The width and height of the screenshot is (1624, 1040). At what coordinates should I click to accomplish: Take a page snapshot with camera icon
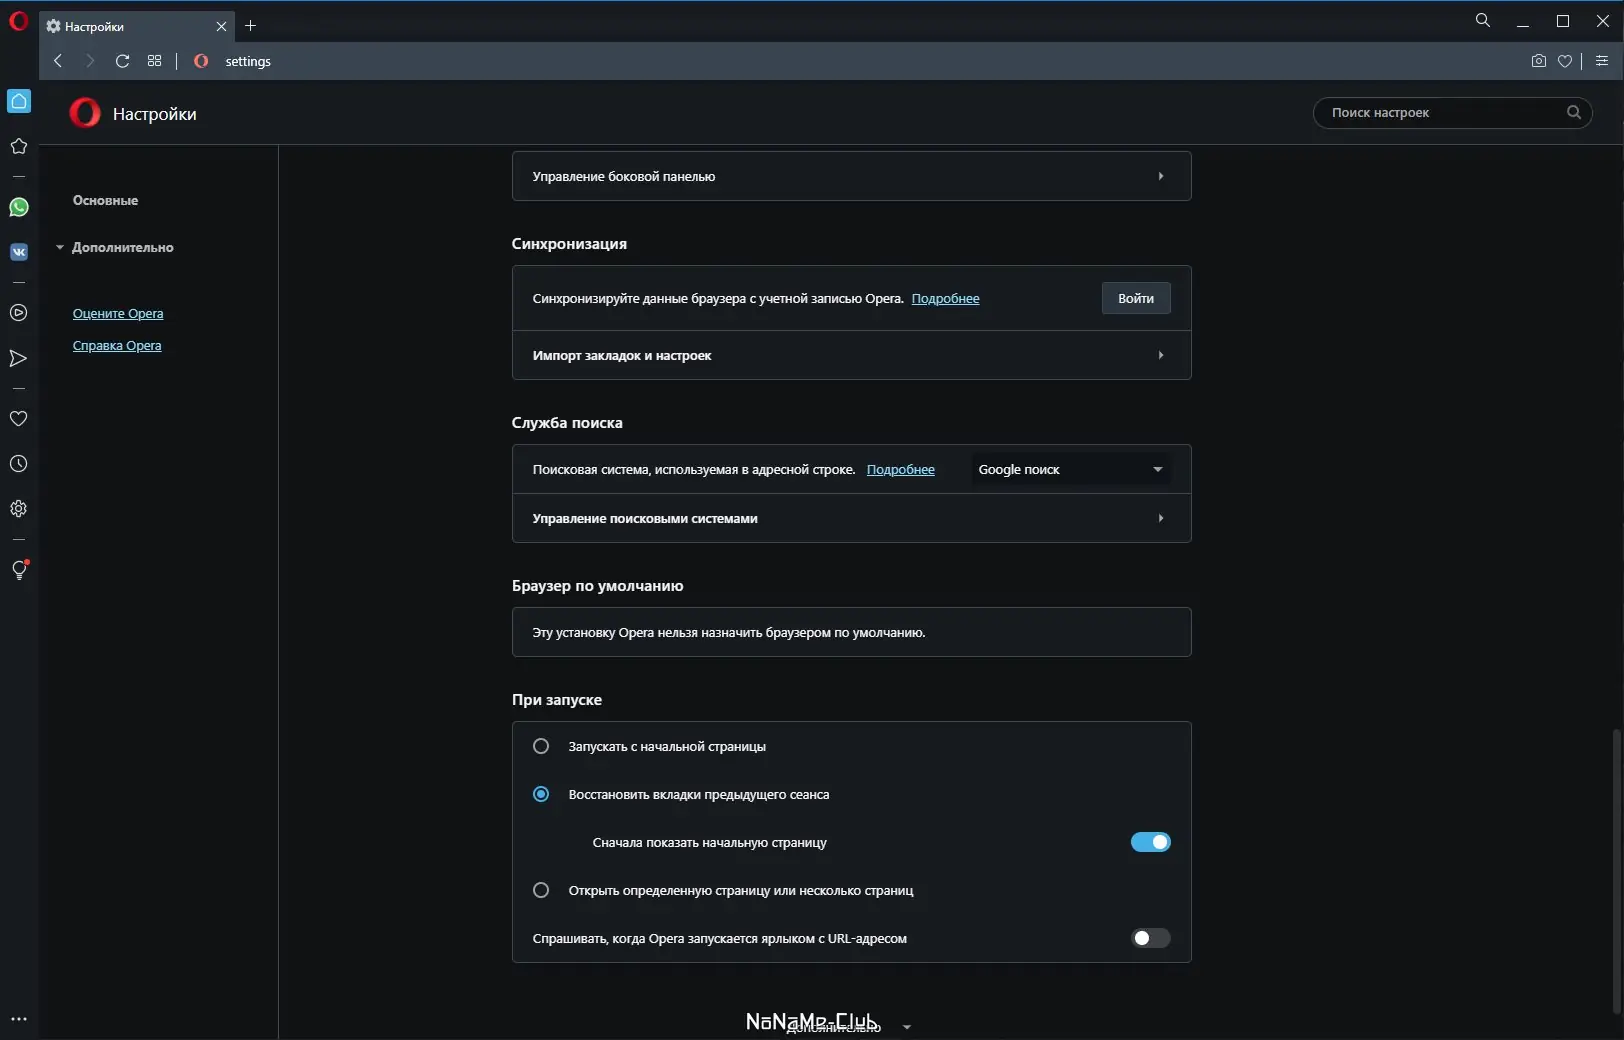(x=1538, y=61)
